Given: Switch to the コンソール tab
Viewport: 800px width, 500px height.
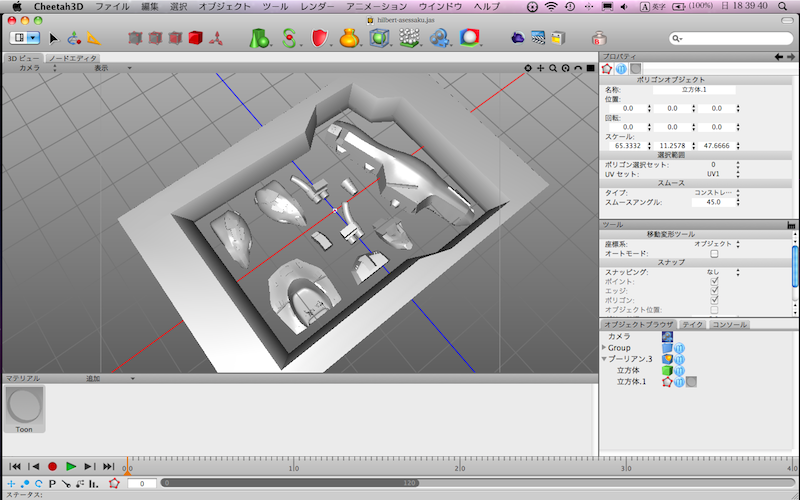Looking at the screenshot, I should [729, 325].
